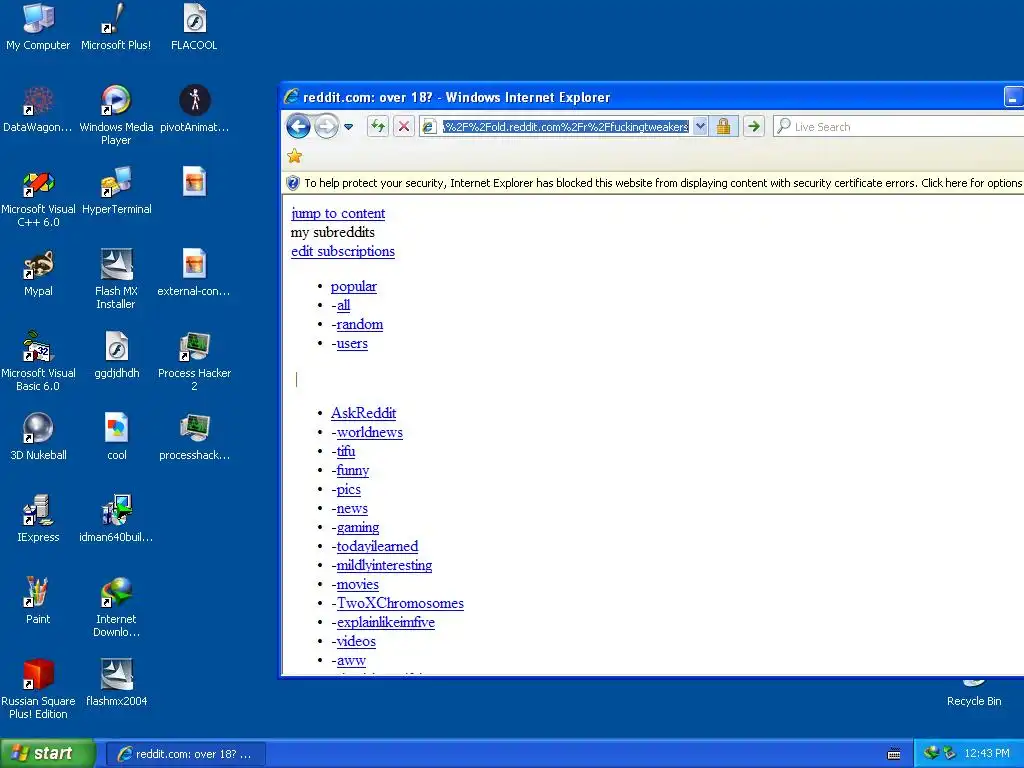
Task: Launch Microsoft Visual C++ 6.0
Action: point(38,198)
